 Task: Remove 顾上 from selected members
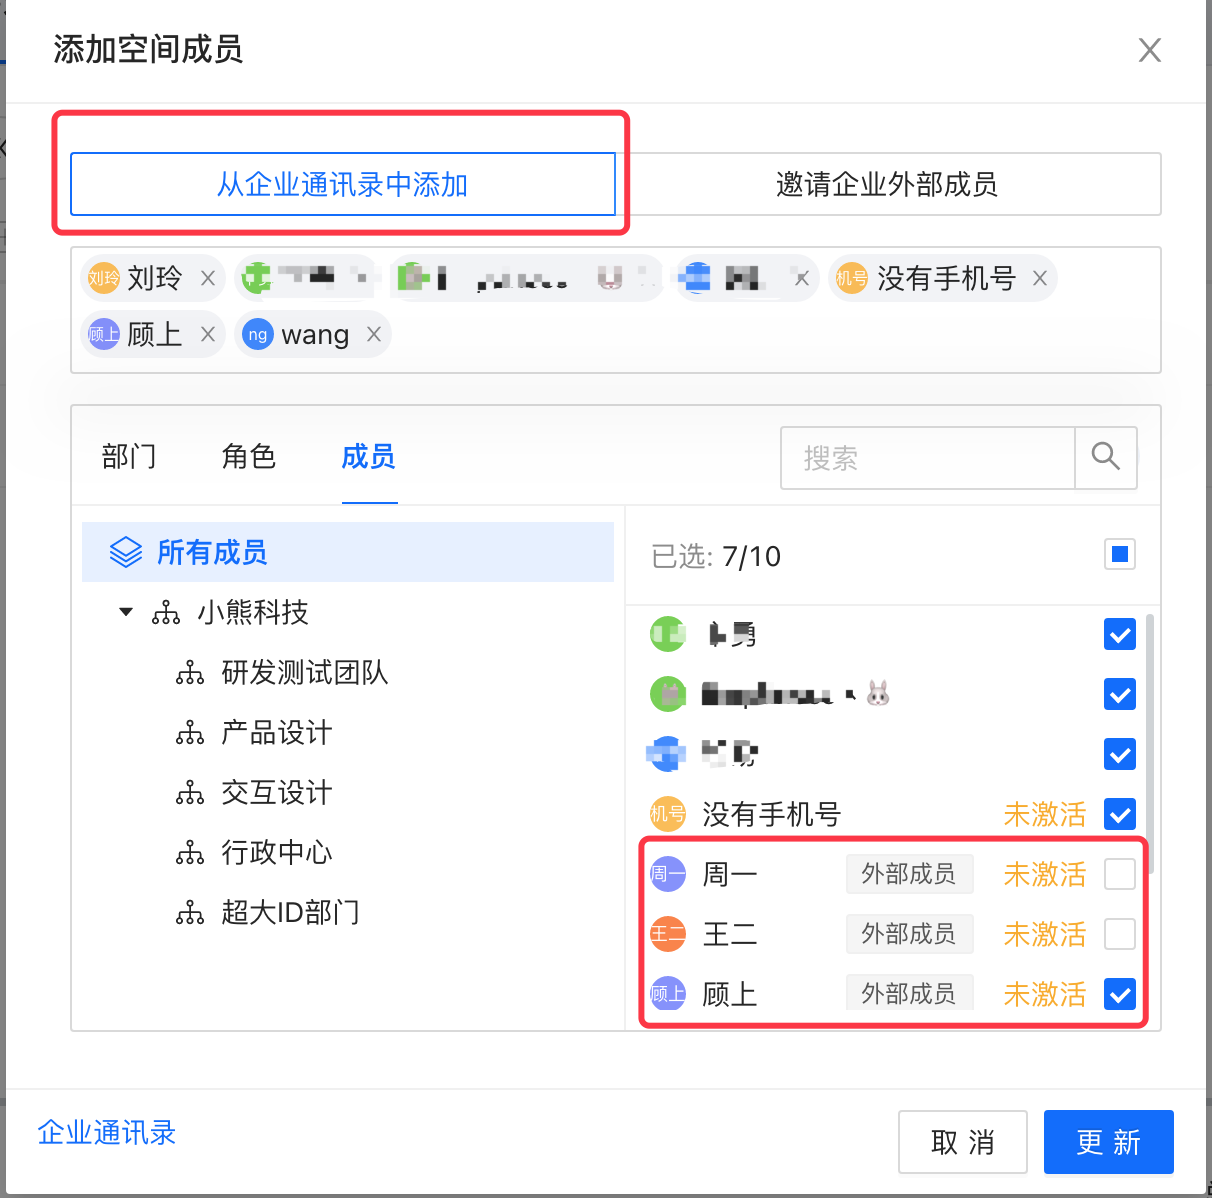pyautogui.click(x=208, y=334)
